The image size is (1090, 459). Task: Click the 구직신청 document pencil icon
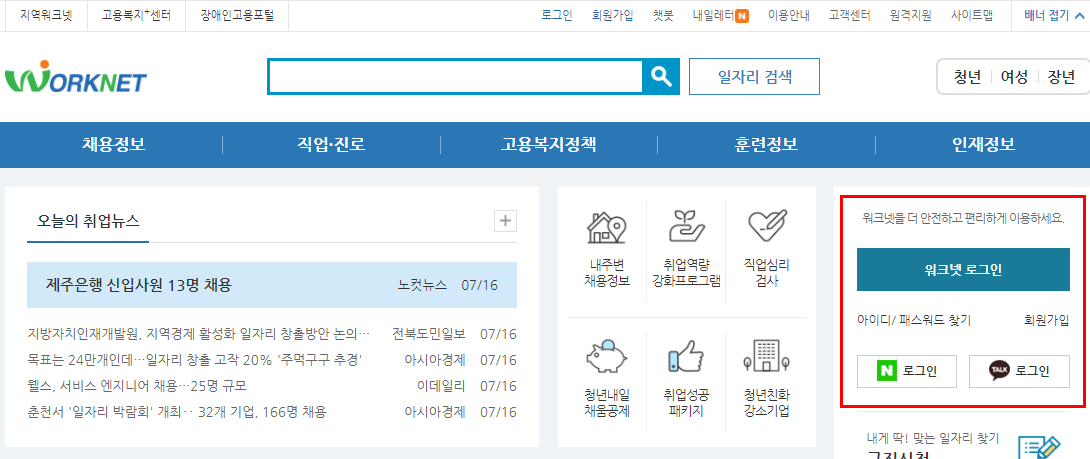pyautogui.click(x=1040, y=446)
